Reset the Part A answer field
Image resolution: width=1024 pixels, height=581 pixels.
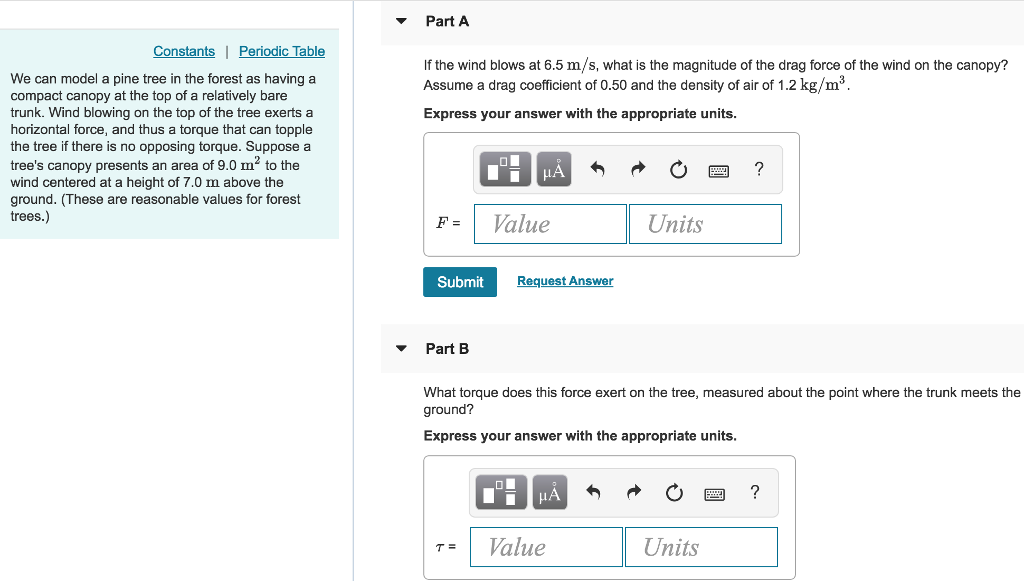coord(678,169)
